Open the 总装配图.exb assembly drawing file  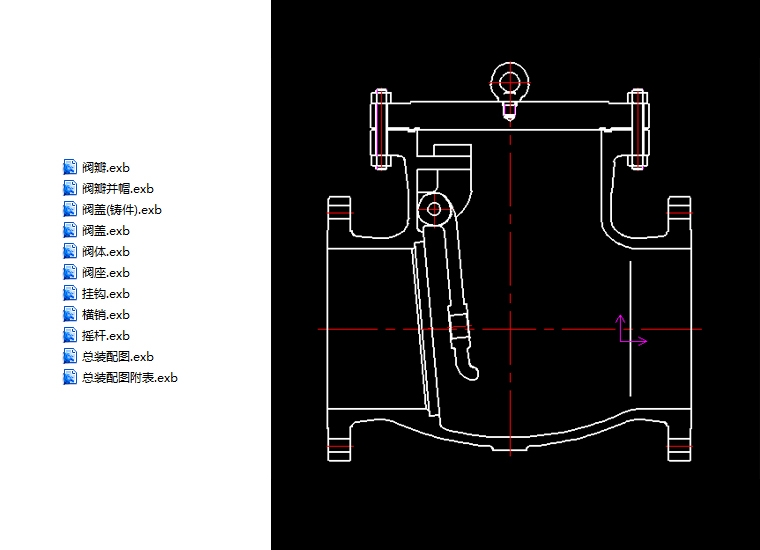pyautogui.click(x=117, y=357)
